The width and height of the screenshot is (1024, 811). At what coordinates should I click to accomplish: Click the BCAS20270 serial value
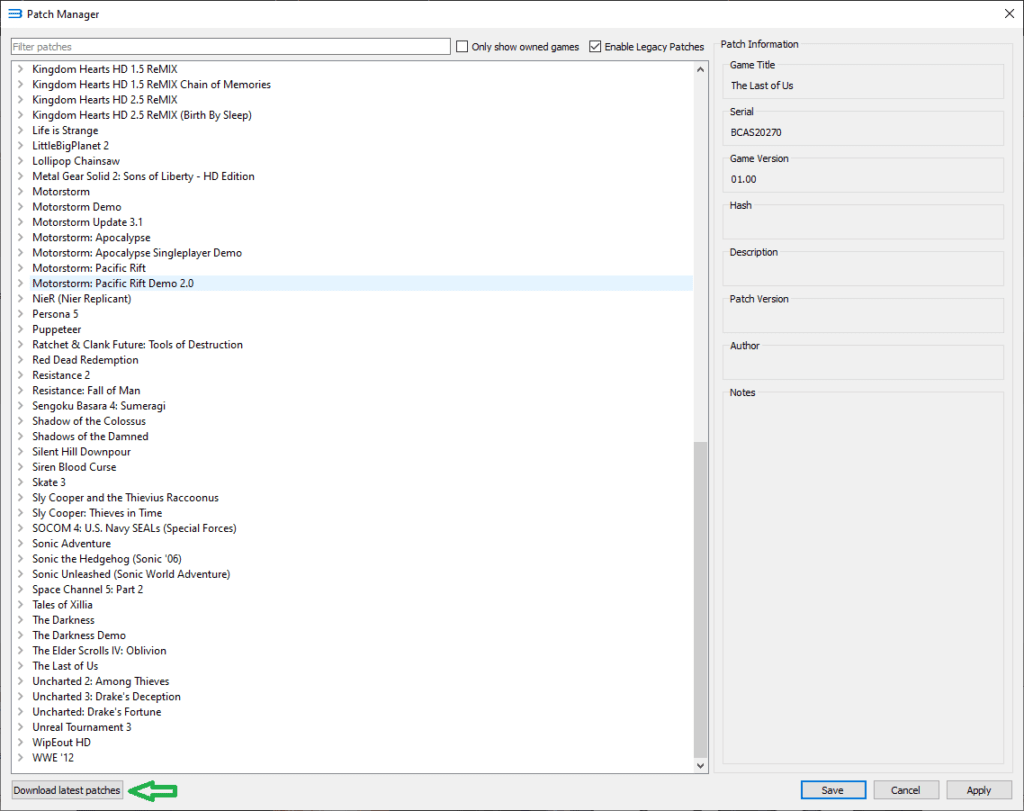(756, 132)
